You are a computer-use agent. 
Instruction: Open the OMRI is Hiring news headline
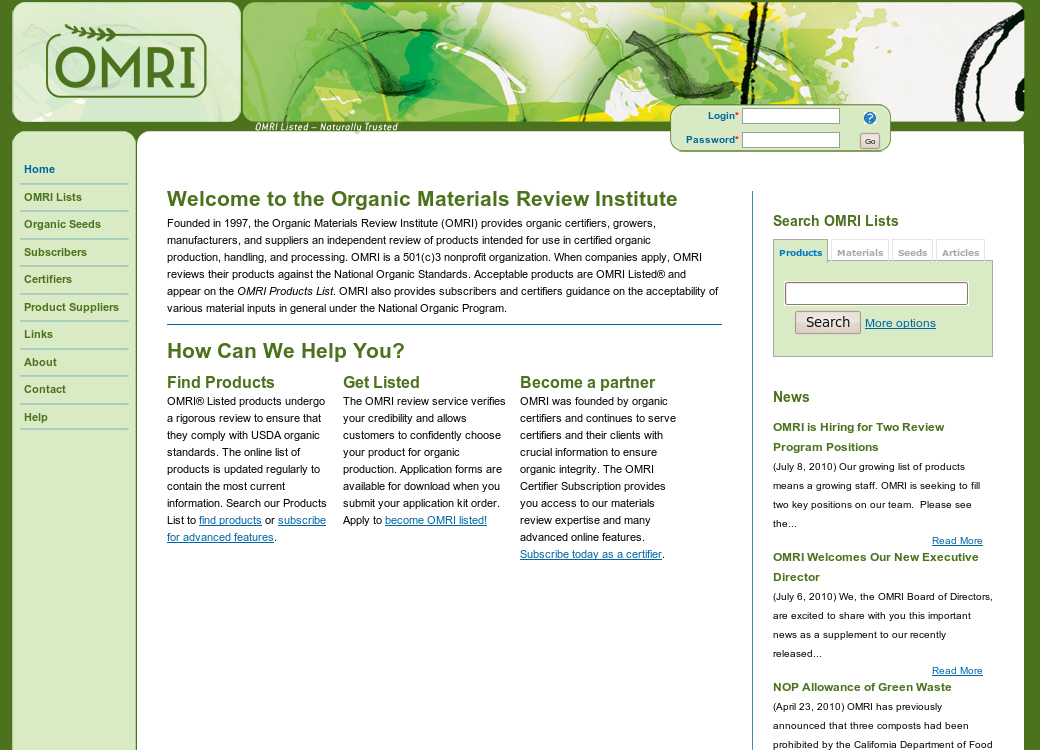[x=858, y=437]
